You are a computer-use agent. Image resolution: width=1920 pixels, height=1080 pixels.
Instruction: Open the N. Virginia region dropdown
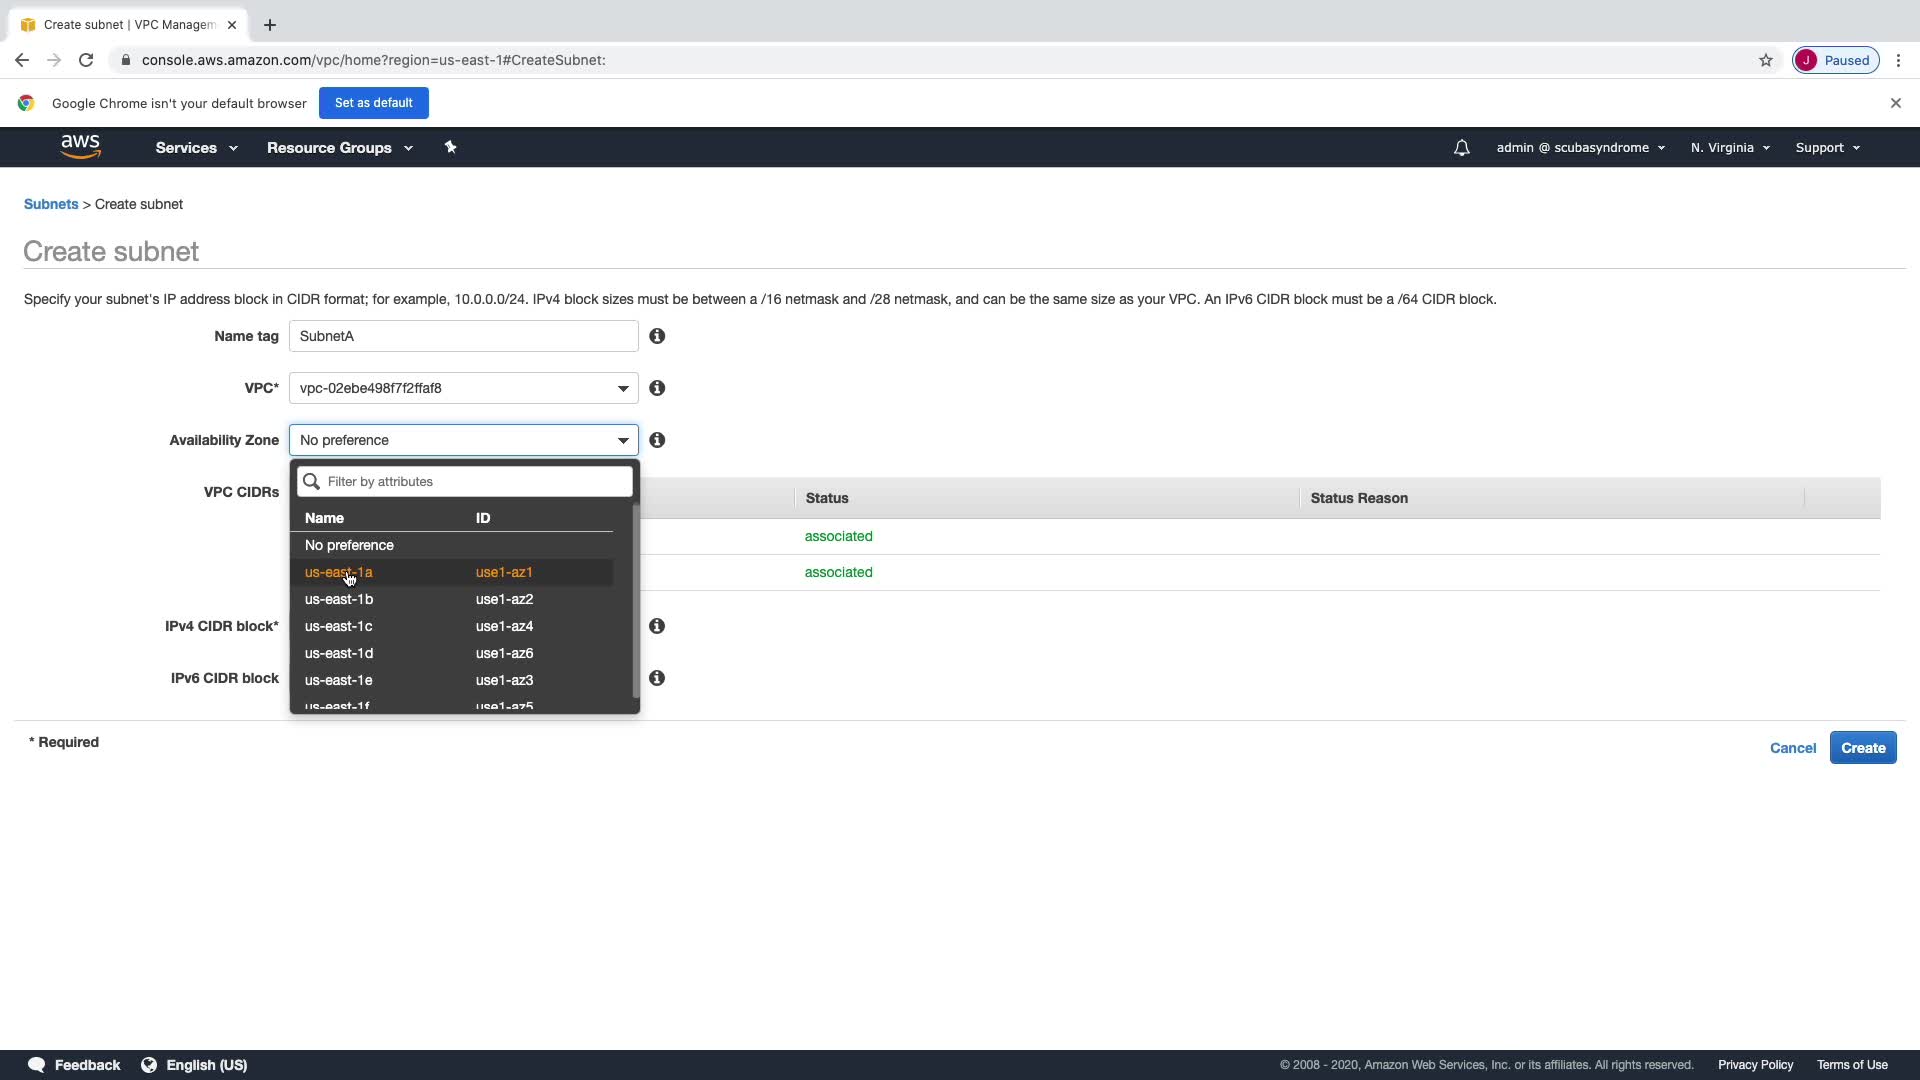[1729, 148]
